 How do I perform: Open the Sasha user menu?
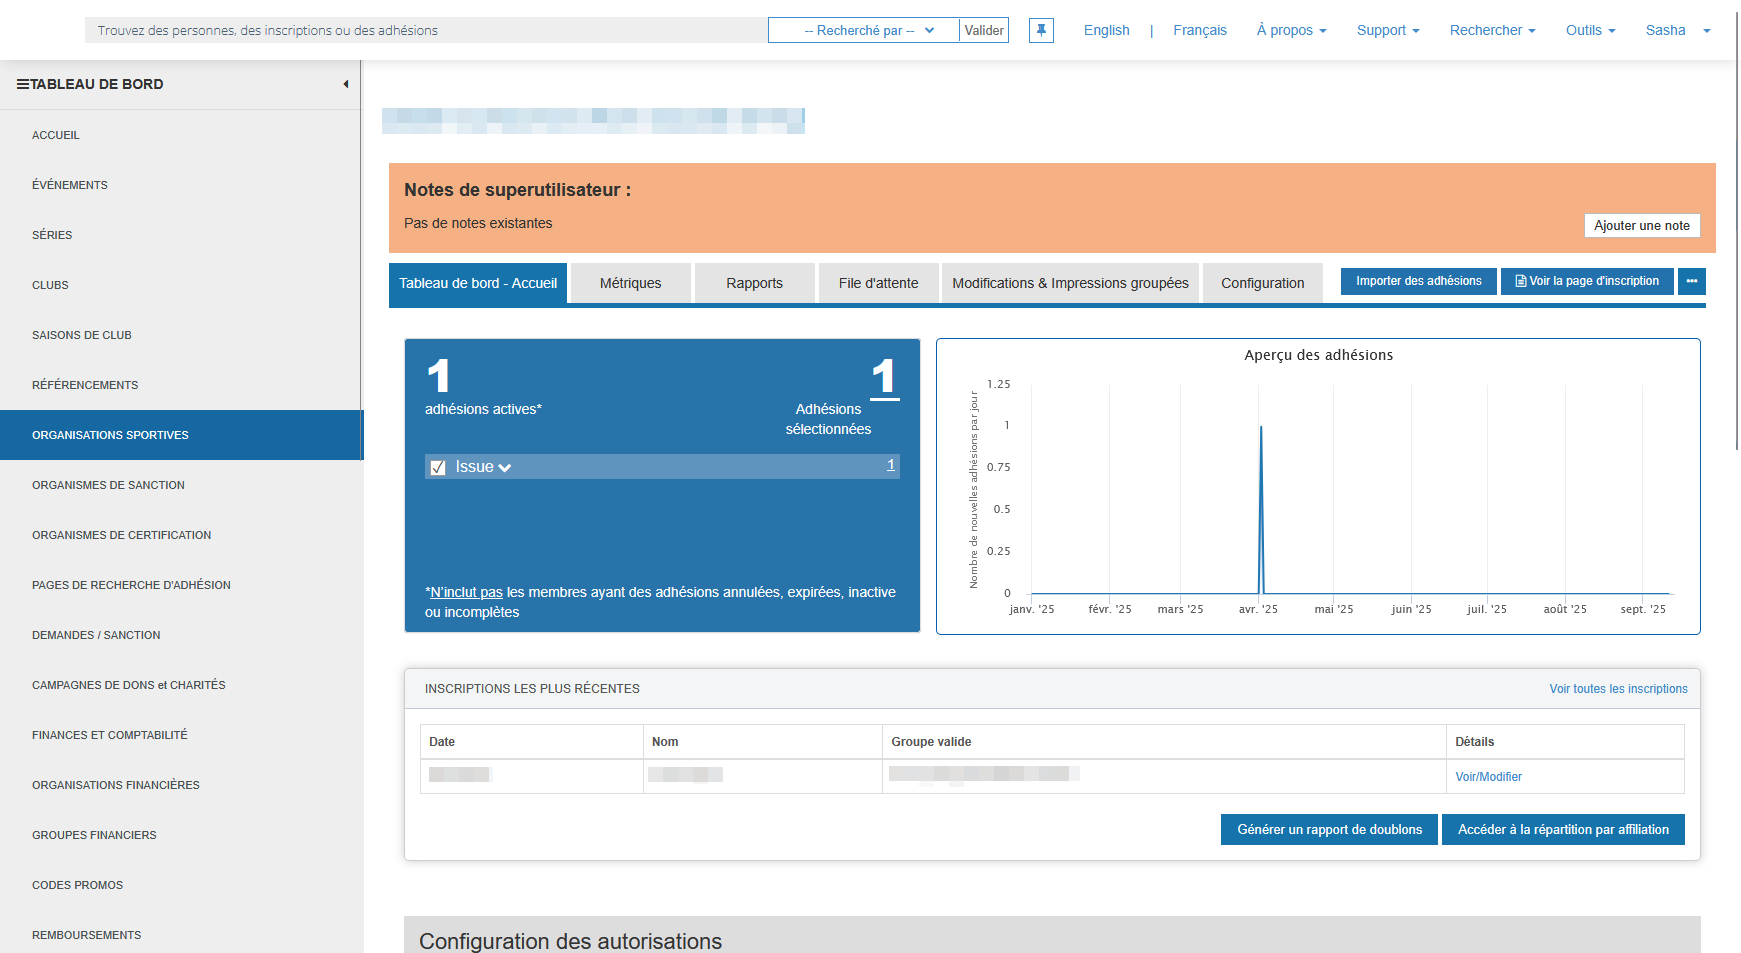[1677, 30]
